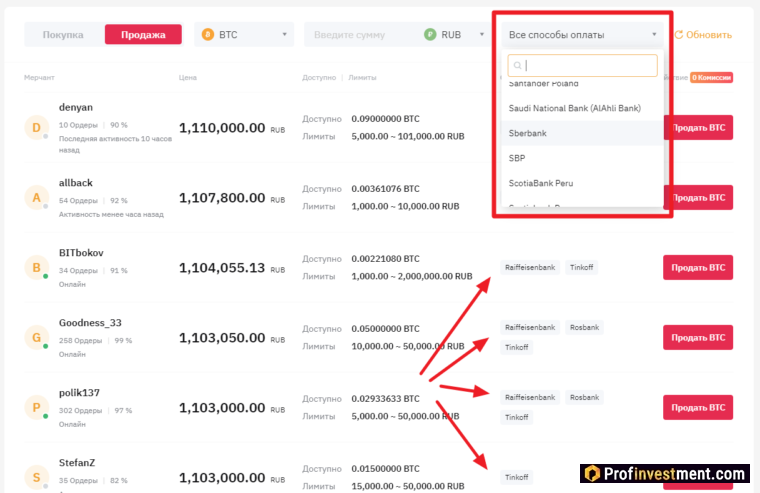Click Продать BTC in BITbokov's row
The image size is (760, 493).
click(x=698, y=268)
